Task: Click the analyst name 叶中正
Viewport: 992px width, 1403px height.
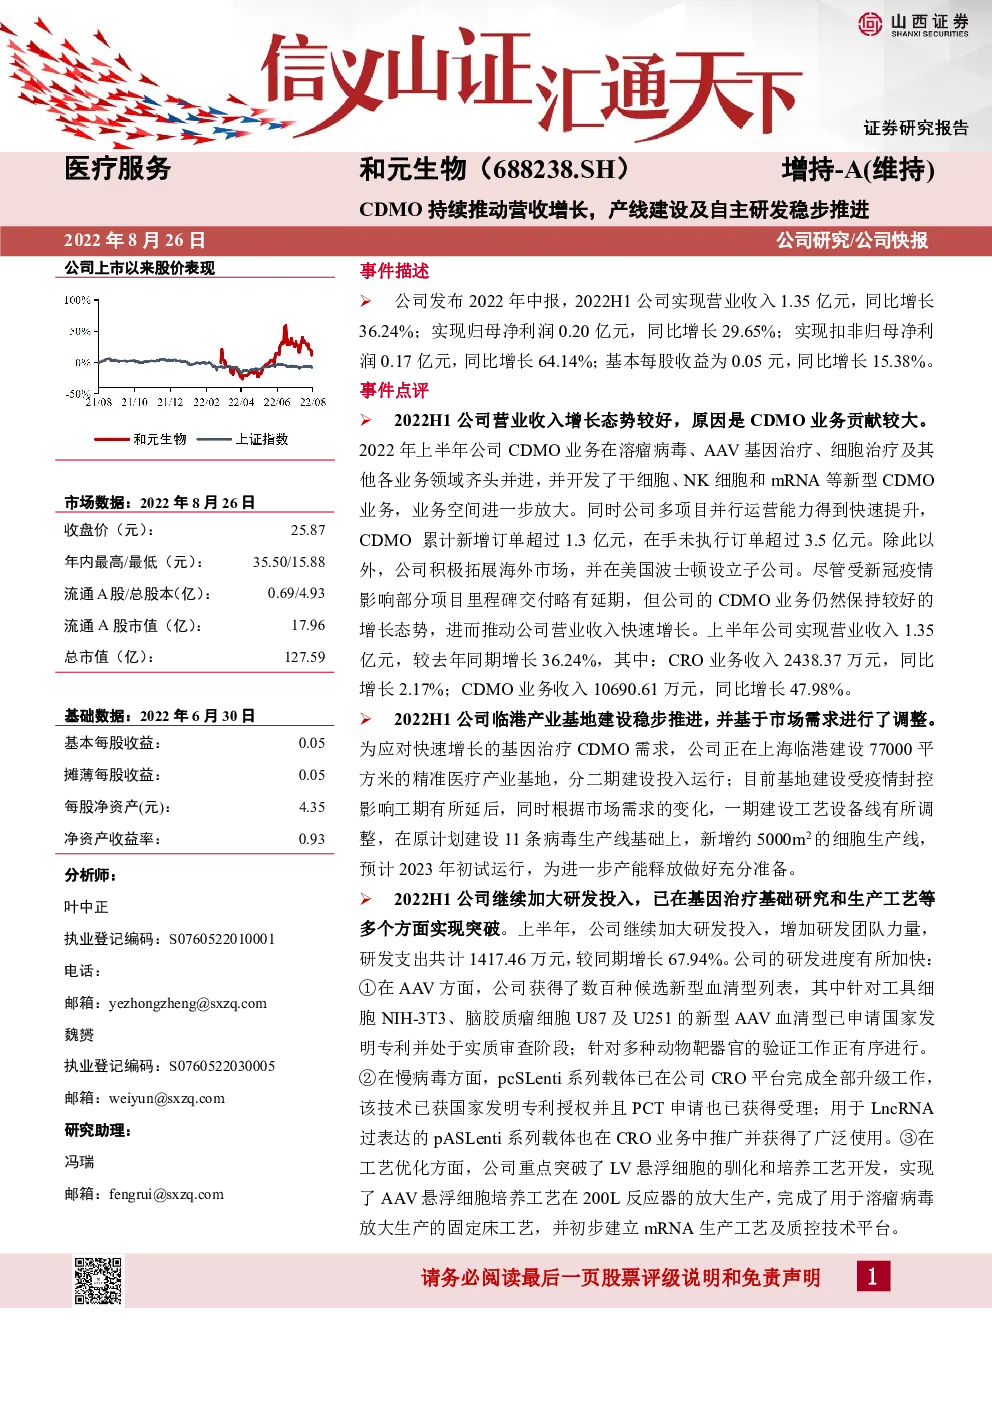Action: (86, 907)
